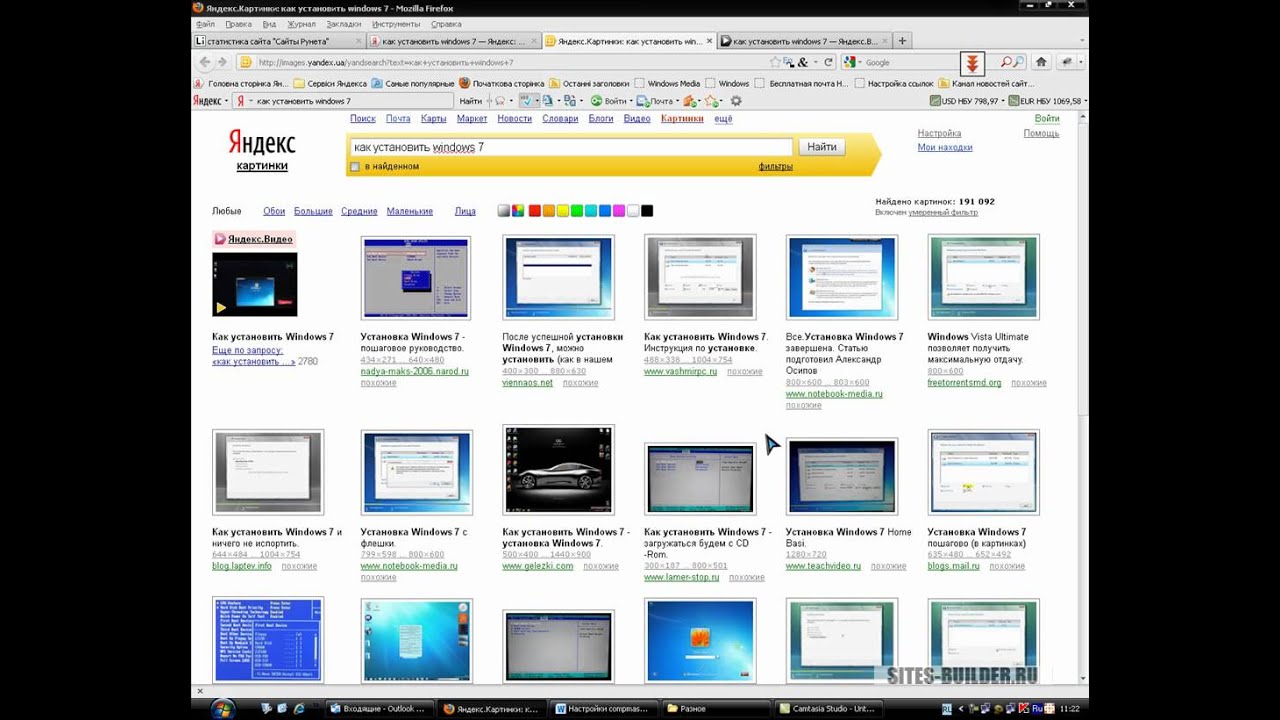Go back with the browser Back arrow
Viewport: 1280px width, 720px height.
[205, 62]
